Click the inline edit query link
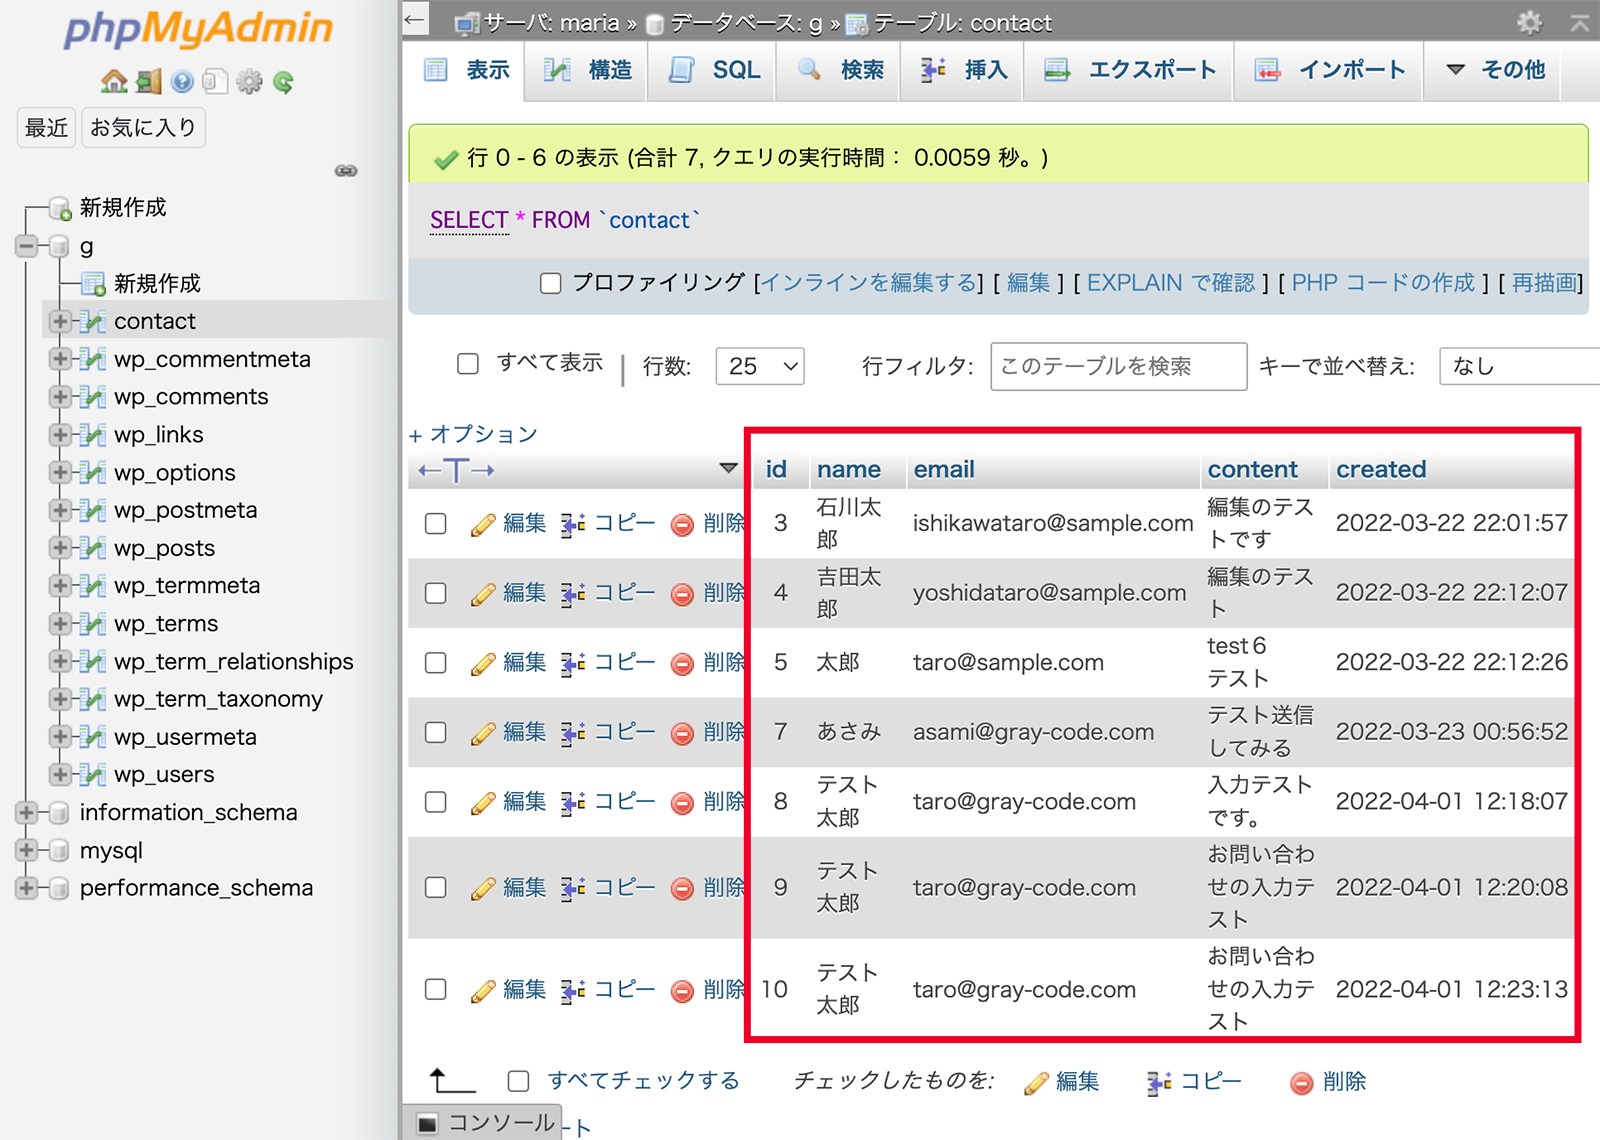The image size is (1600, 1140). pyautogui.click(x=869, y=283)
